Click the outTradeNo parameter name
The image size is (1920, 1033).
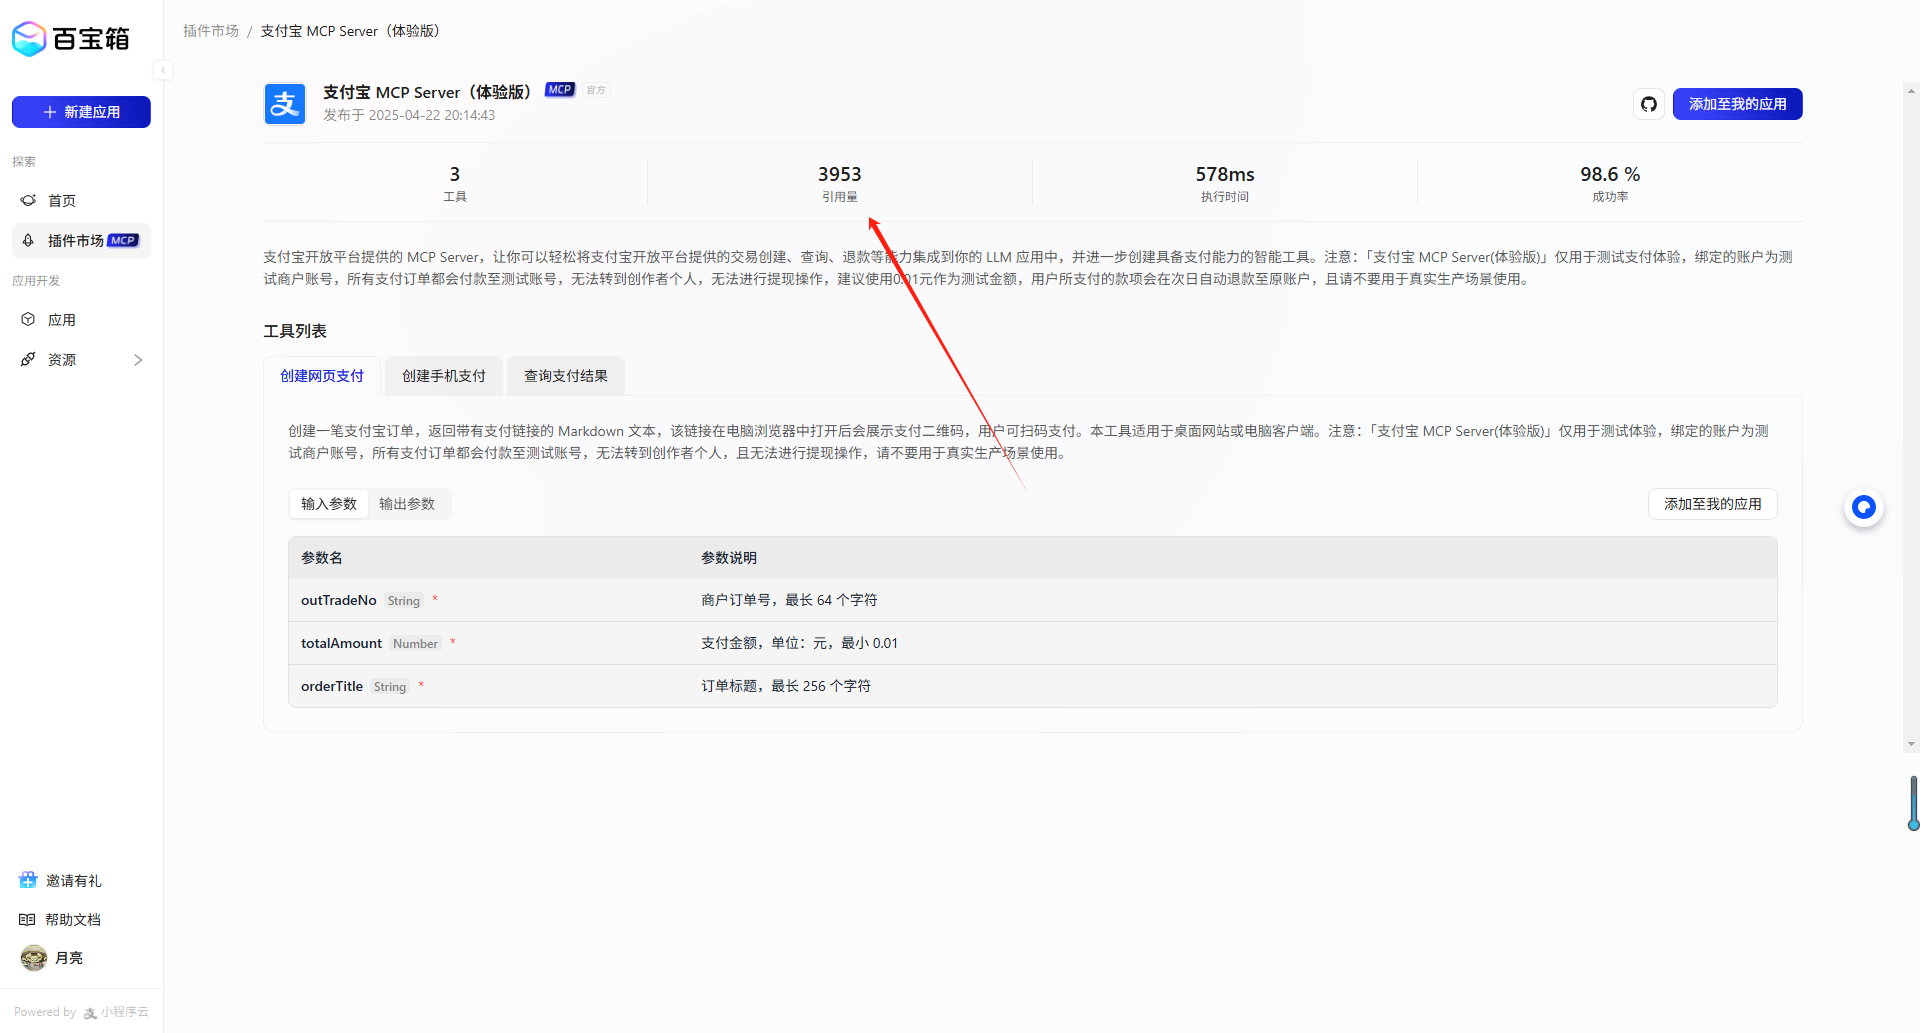click(x=339, y=600)
